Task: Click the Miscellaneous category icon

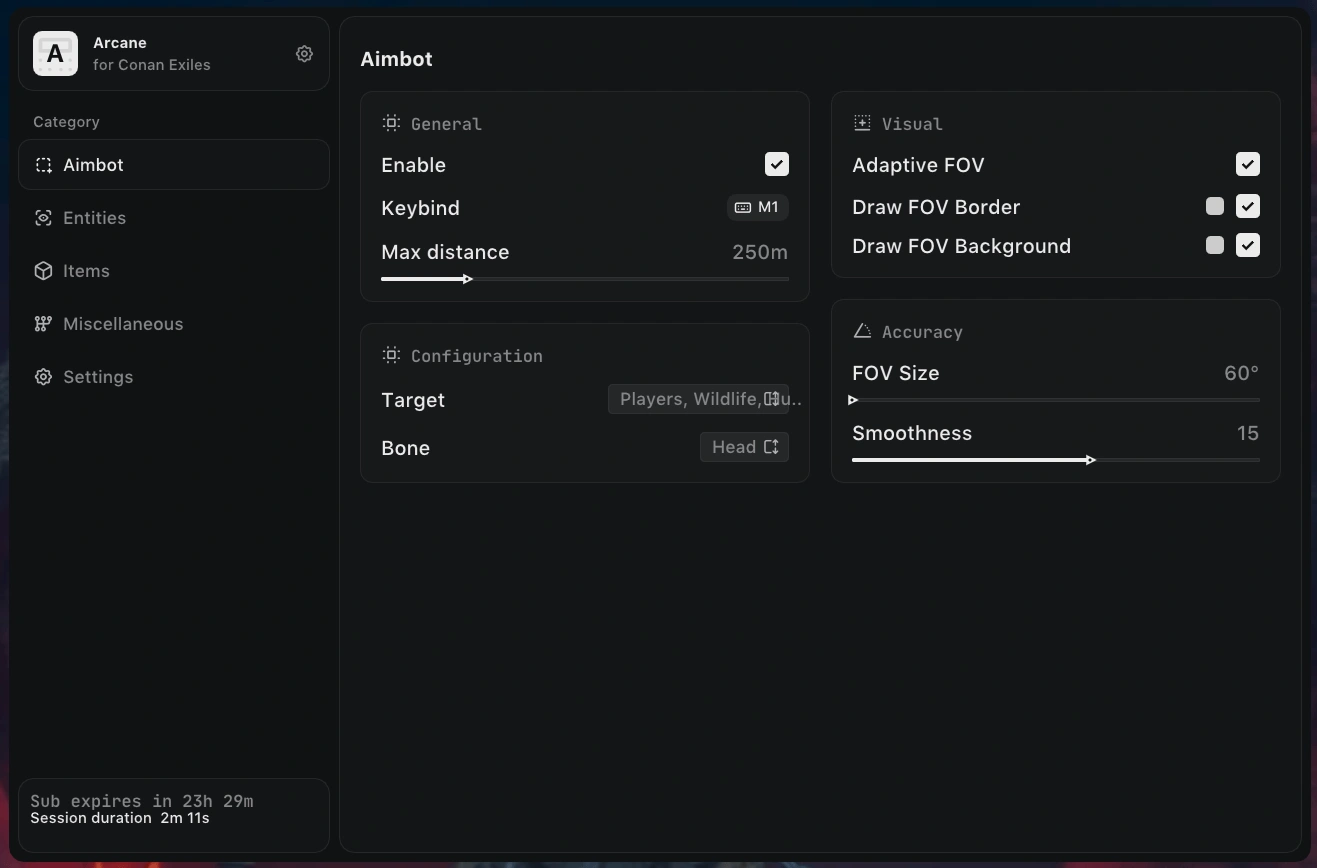Action: (43, 324)
